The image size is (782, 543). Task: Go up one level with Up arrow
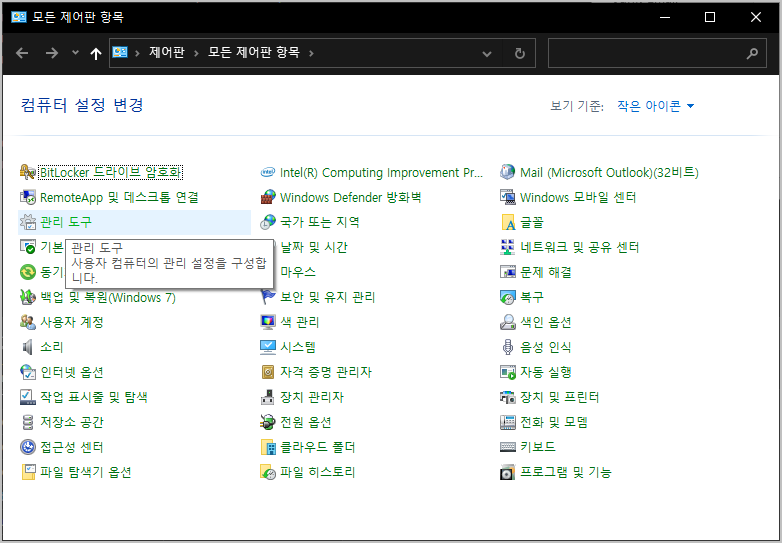(x=95, y=53)
